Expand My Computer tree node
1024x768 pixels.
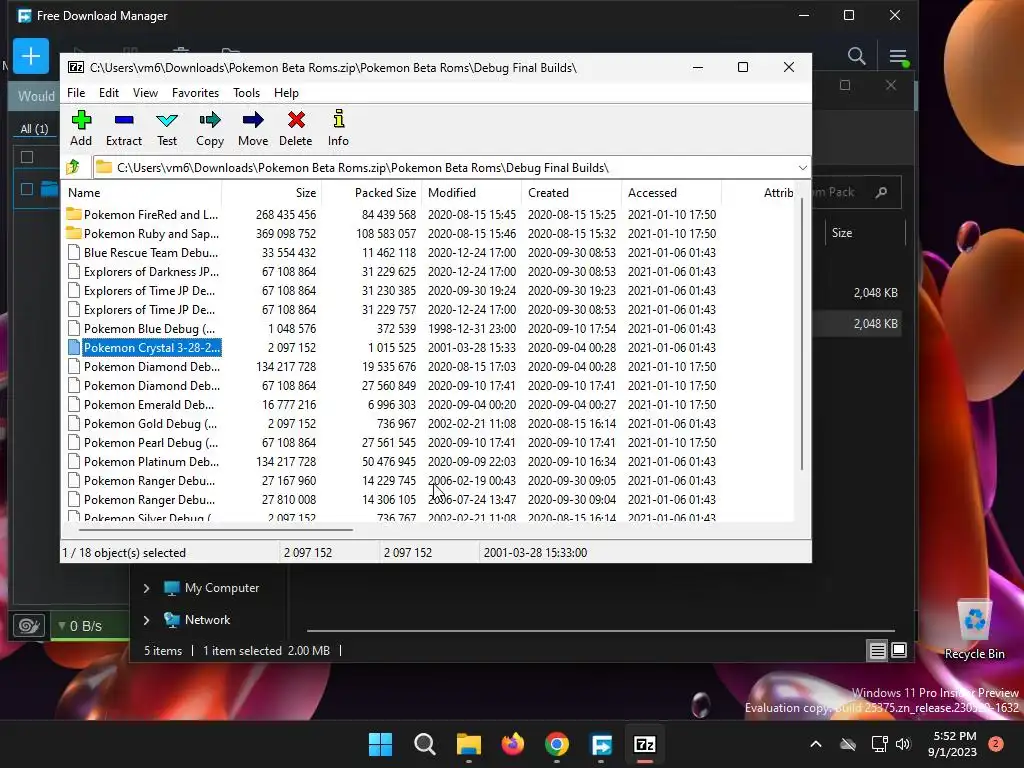[146, 588]
